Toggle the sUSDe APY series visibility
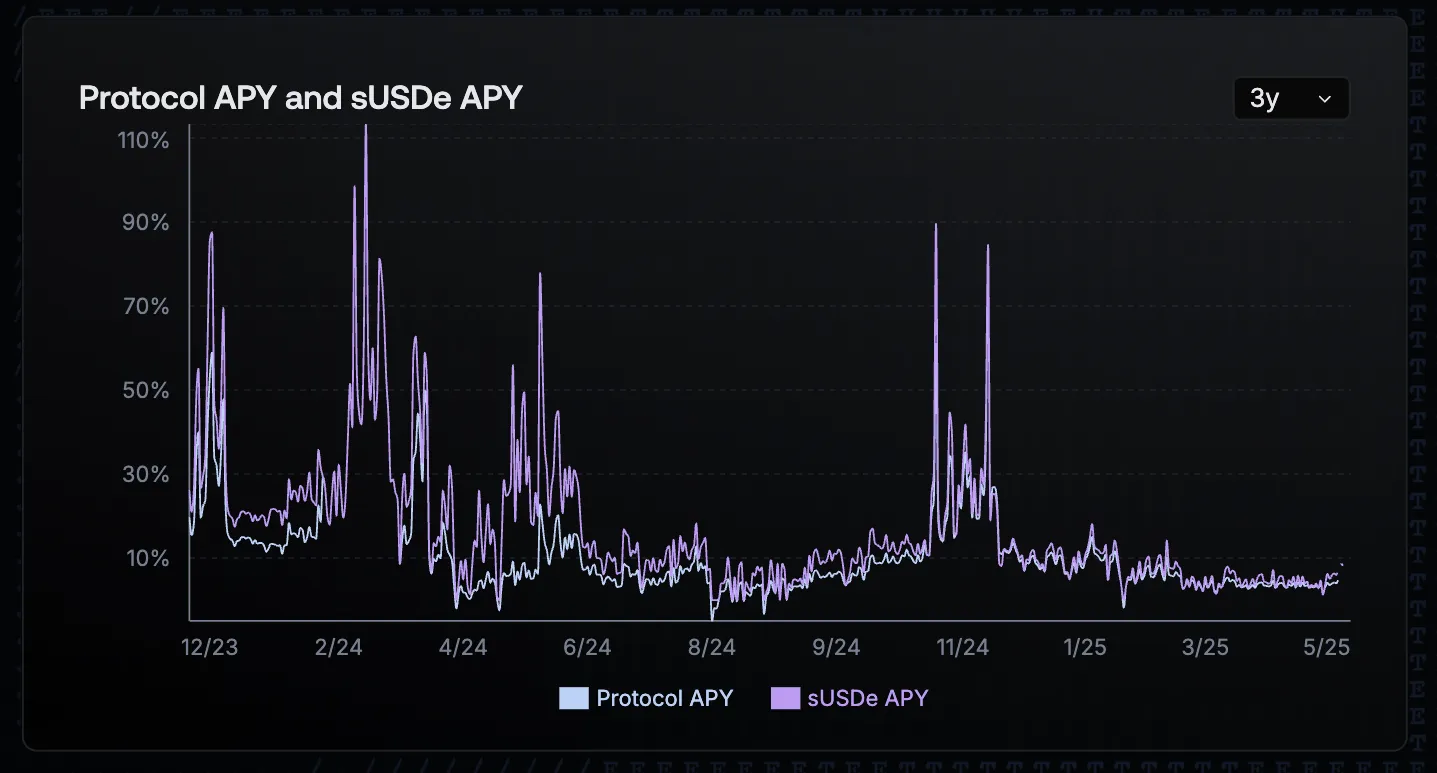Image resolution: width=1437 pixels, height=773 pixels. pyautogui.click(x=849, y=698)
